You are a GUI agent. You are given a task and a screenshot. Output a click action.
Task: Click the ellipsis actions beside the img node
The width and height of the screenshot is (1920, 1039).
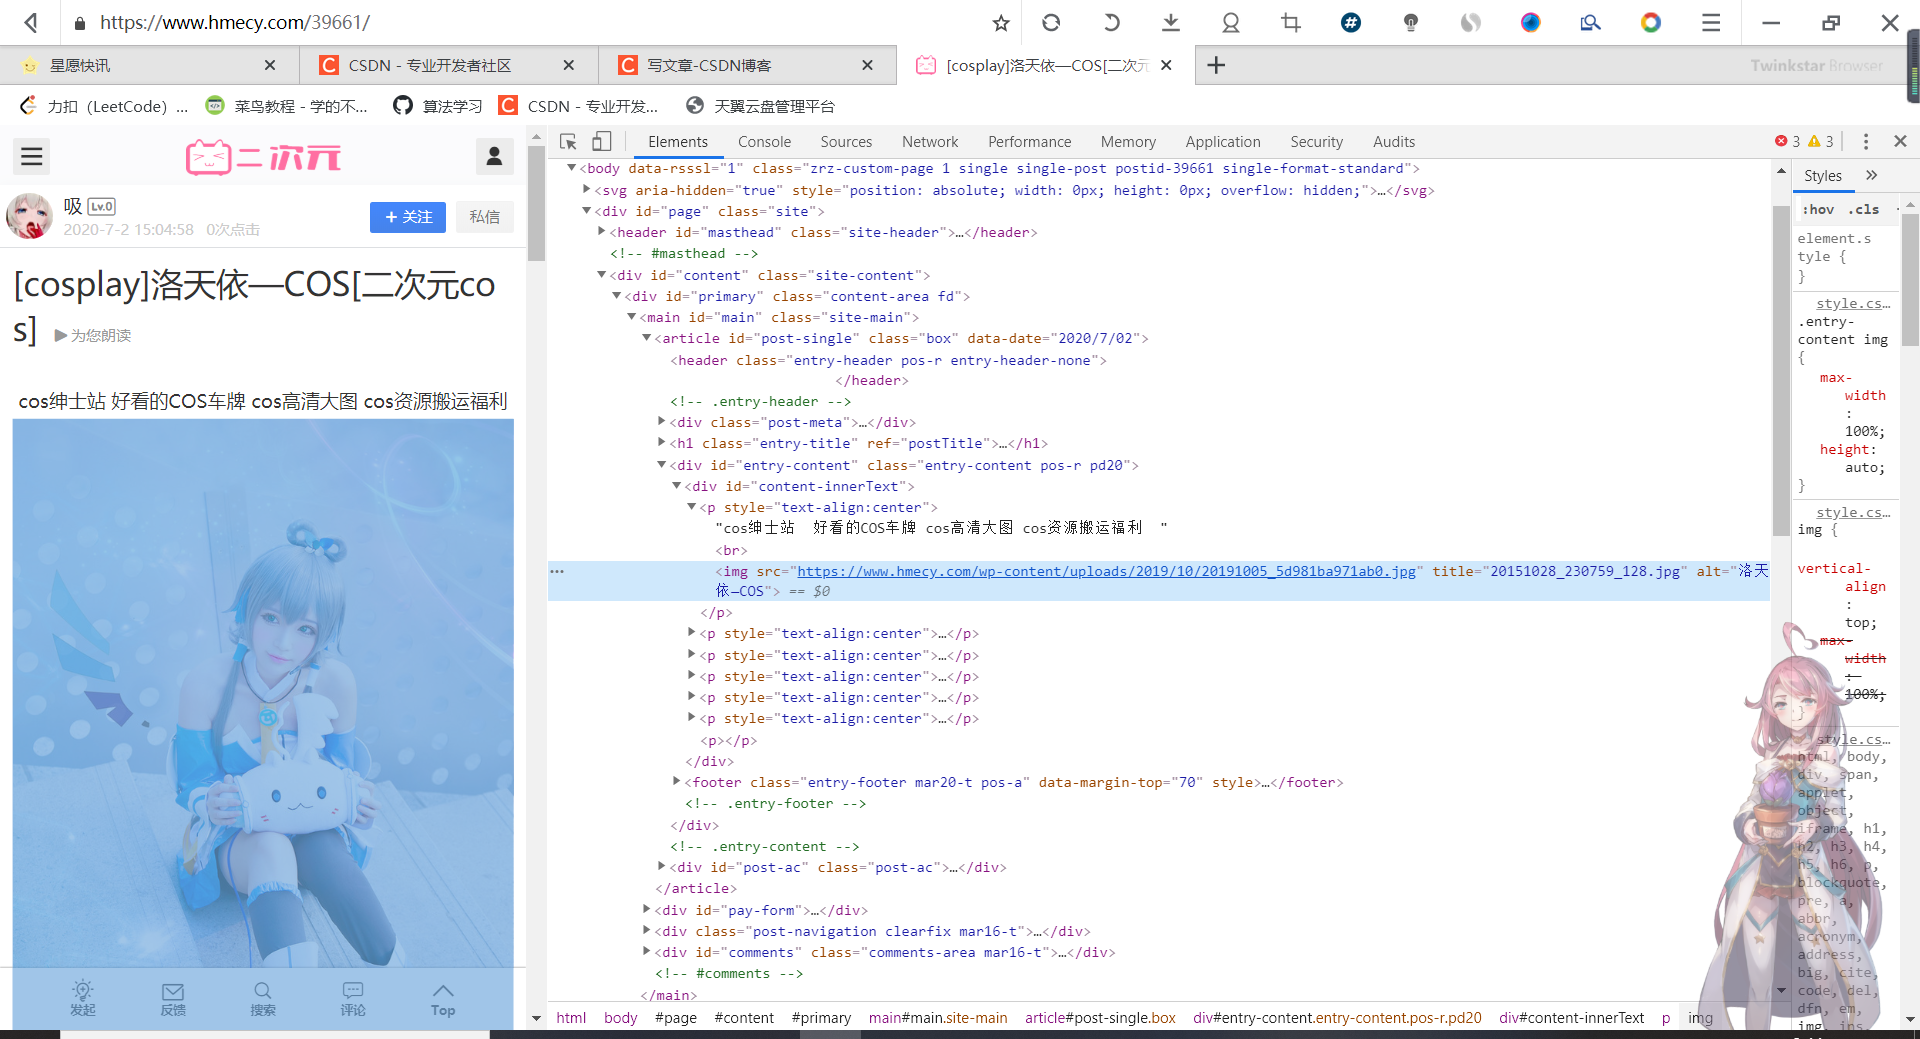click(x=557, y=571)
